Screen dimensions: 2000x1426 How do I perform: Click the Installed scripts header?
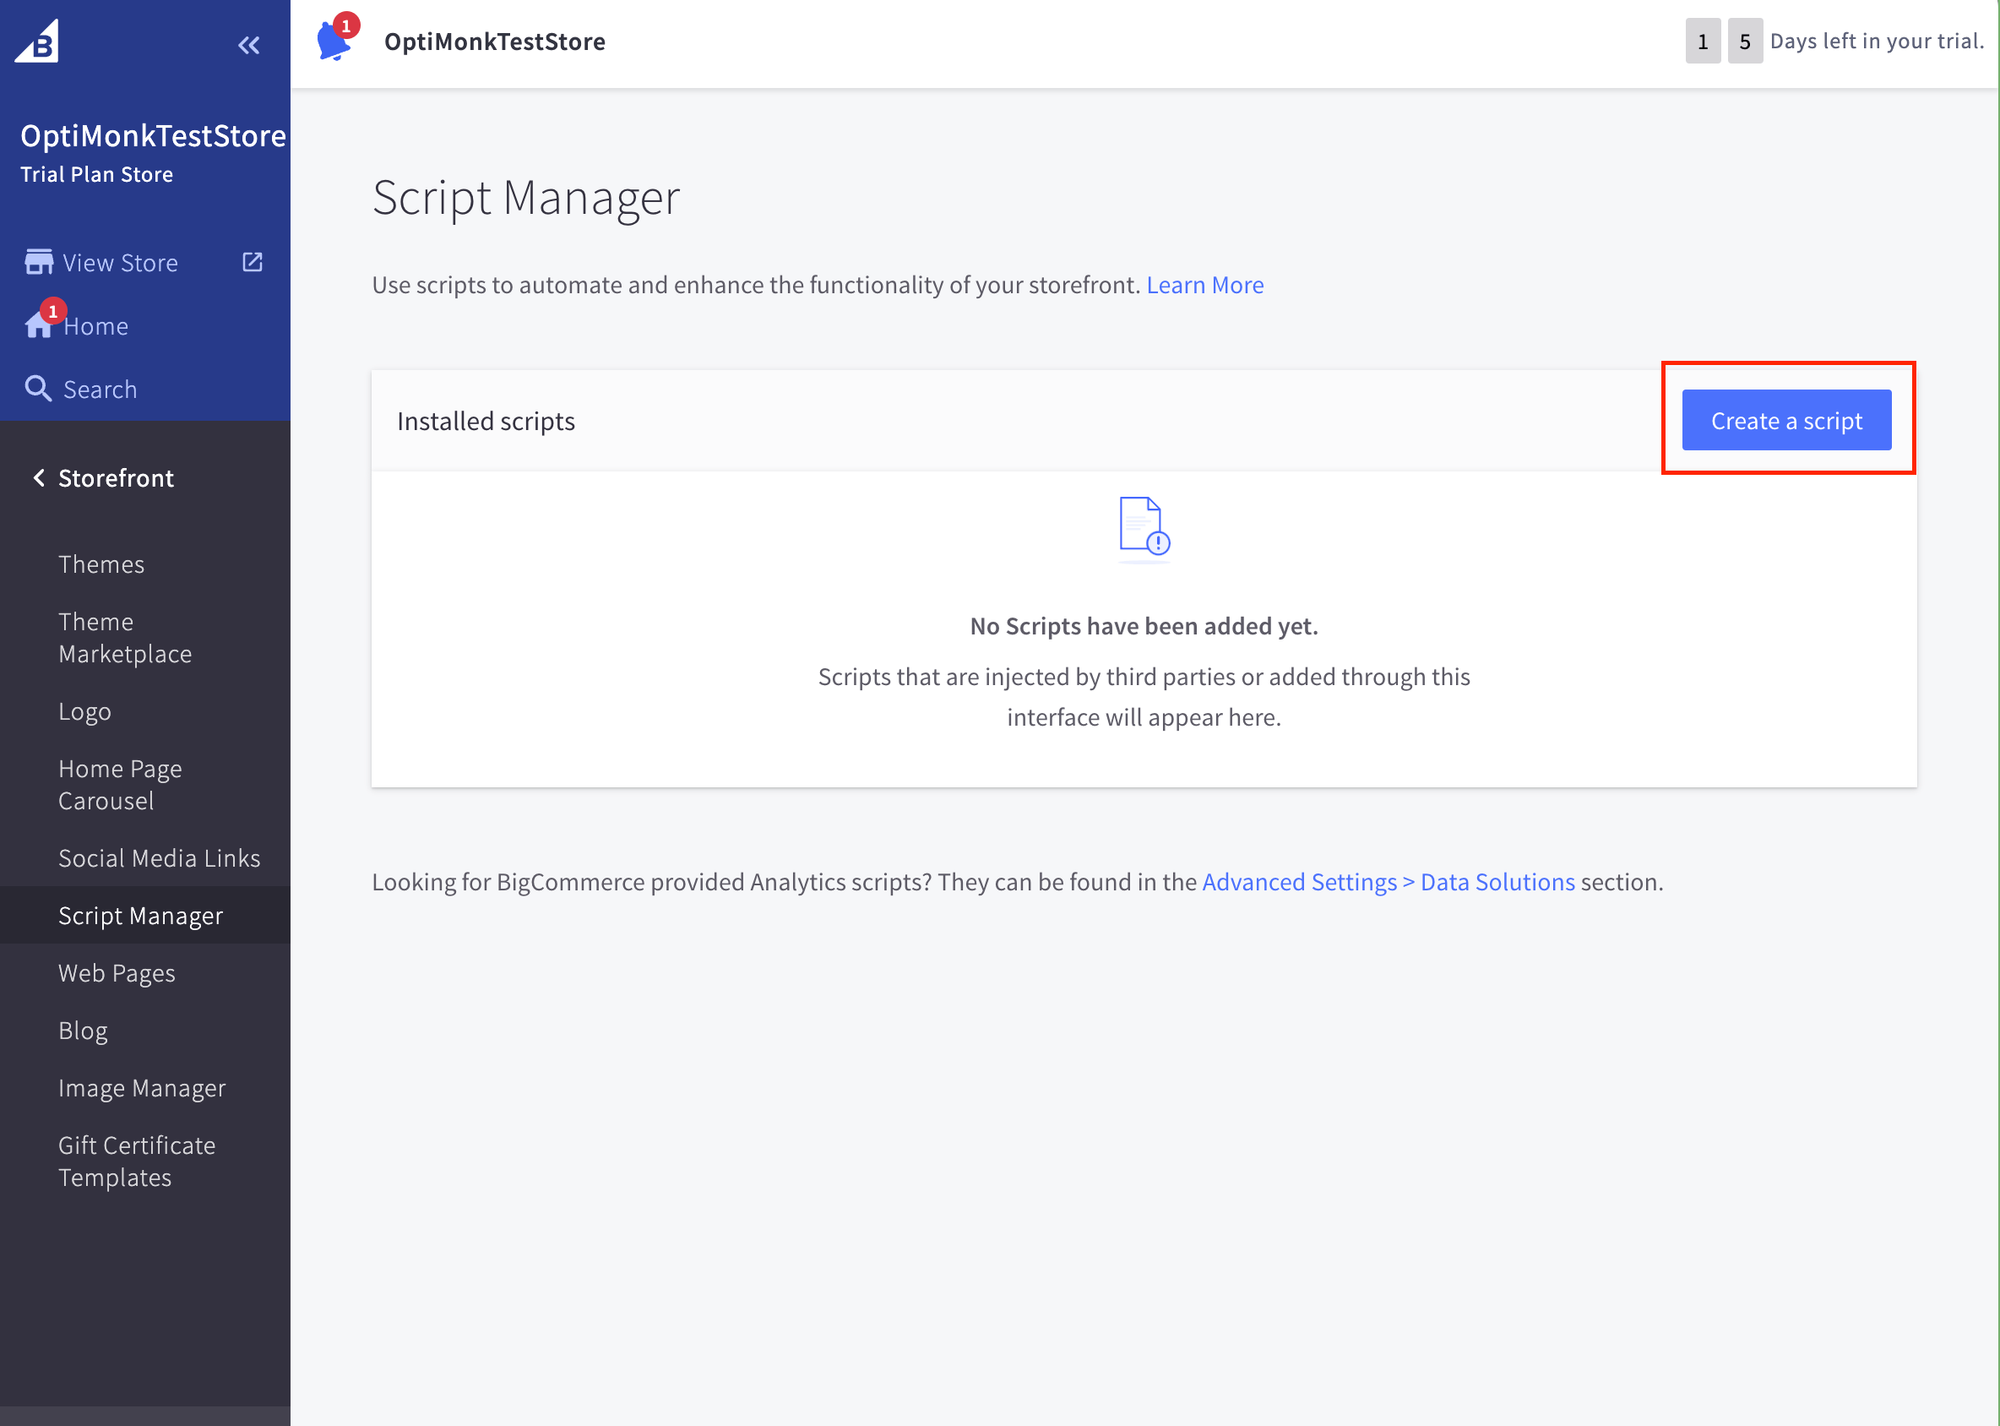(x=486, y=421)
